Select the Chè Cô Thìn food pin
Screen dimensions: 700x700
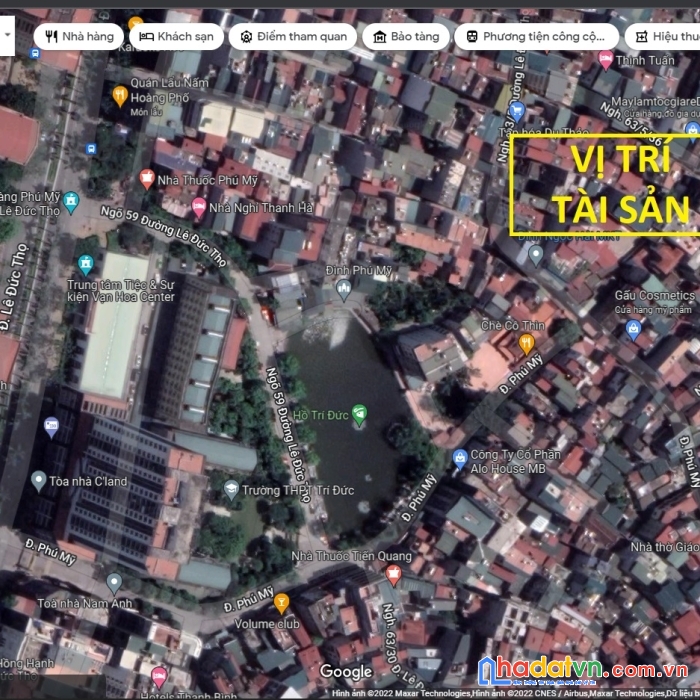(x=526, y=344)
